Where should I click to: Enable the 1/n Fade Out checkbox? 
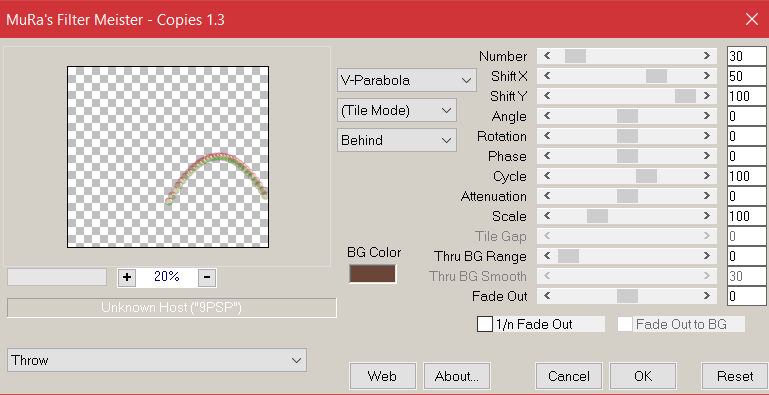click(x=485, y=324)
